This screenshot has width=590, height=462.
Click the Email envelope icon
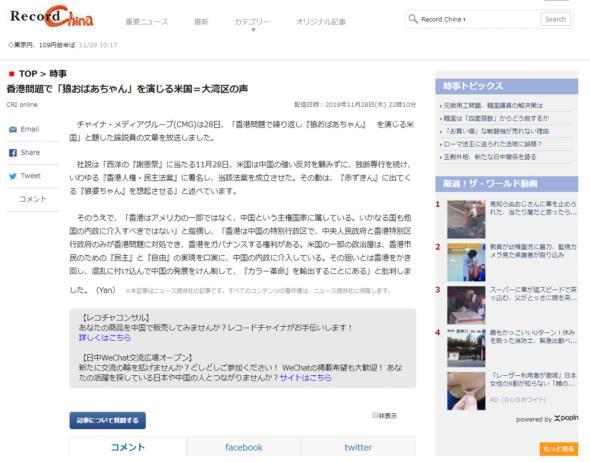coord(13,129)
